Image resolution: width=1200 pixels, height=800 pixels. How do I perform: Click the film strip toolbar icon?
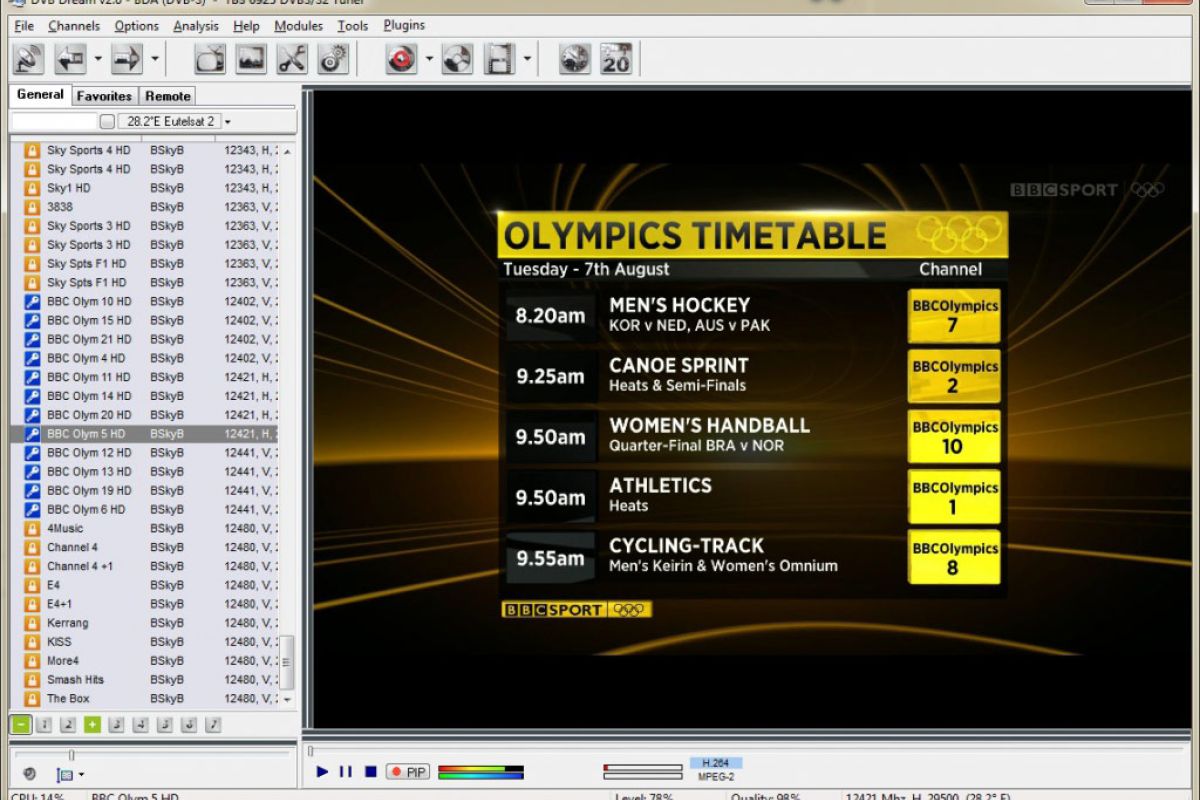tap(499, 60)
